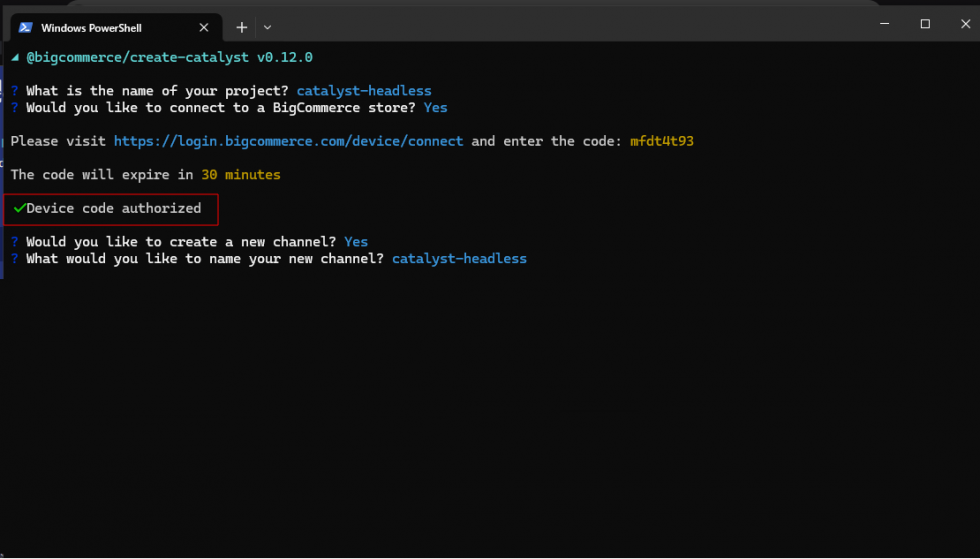Close the Windows PowerShell tab
Image resolution: width=980 pixels, height=559 pixels.
click(204, 28)
